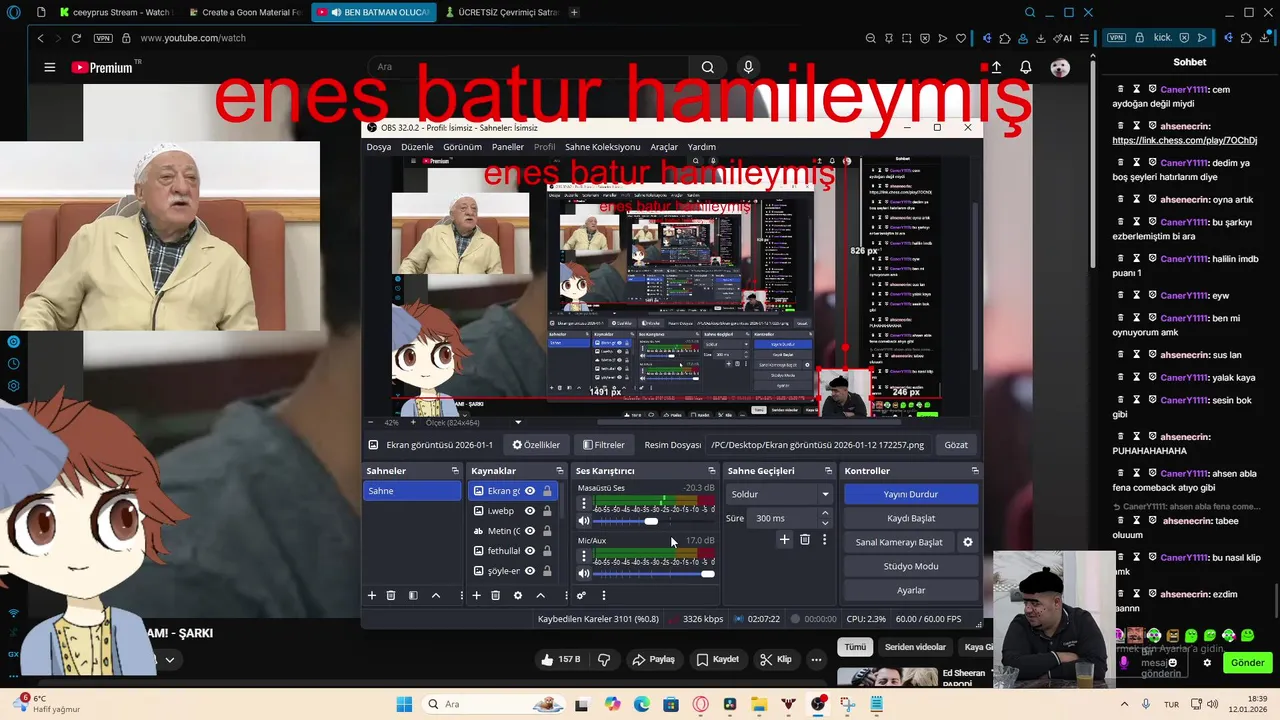The height and width of the screenshot is (720, 1280).
Task: Undock the Sahneler panel icon
Action: 455,471
